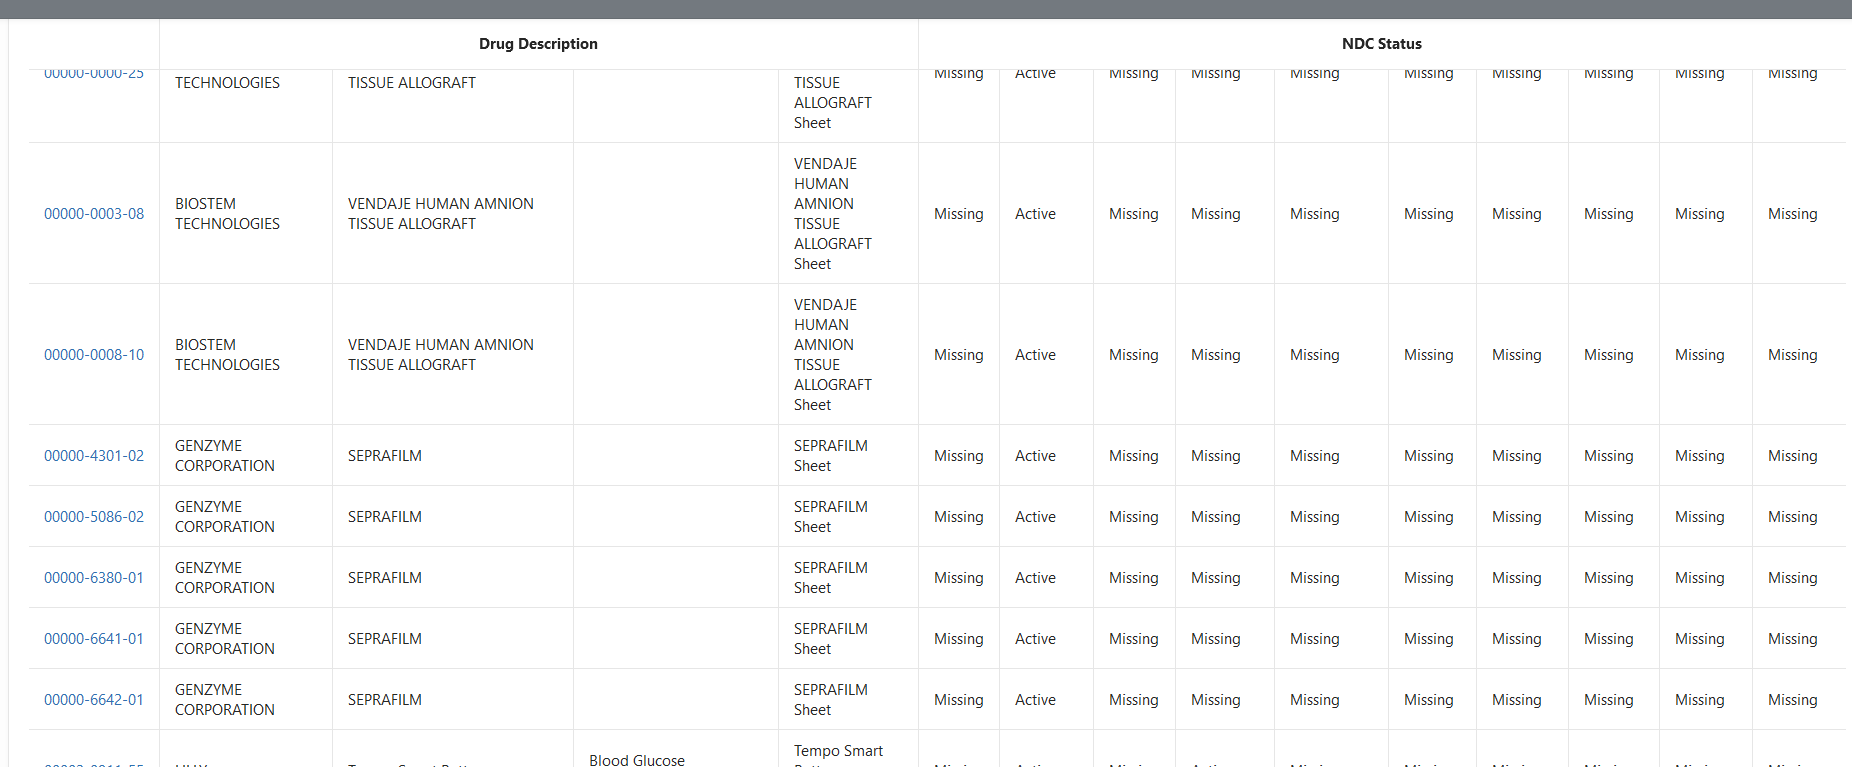Click BIOSTEM TECHNOLOGIES in 00000-0008-10 row
Viewport: 1852px width, 767px height.
click(227, 355)
